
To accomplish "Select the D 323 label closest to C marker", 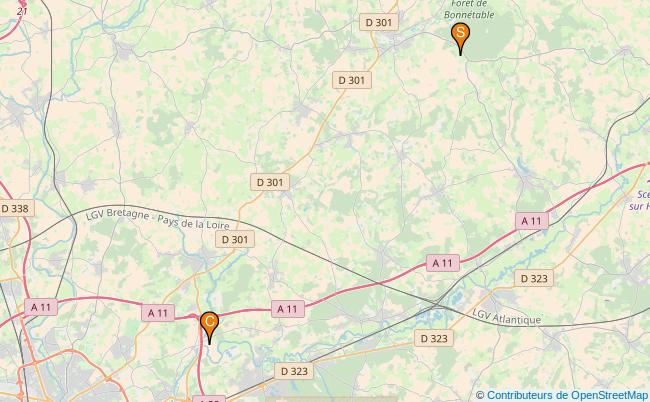I will [294, 371].
